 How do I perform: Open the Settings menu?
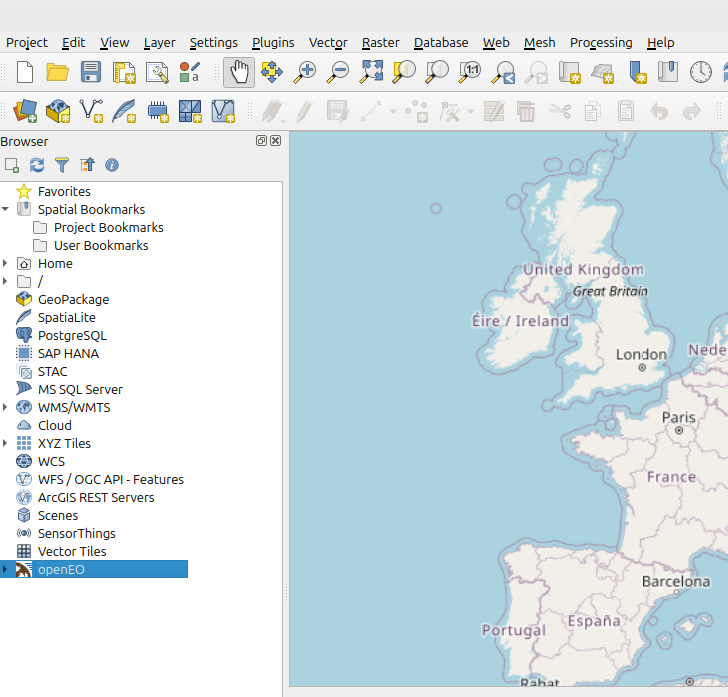214,43
